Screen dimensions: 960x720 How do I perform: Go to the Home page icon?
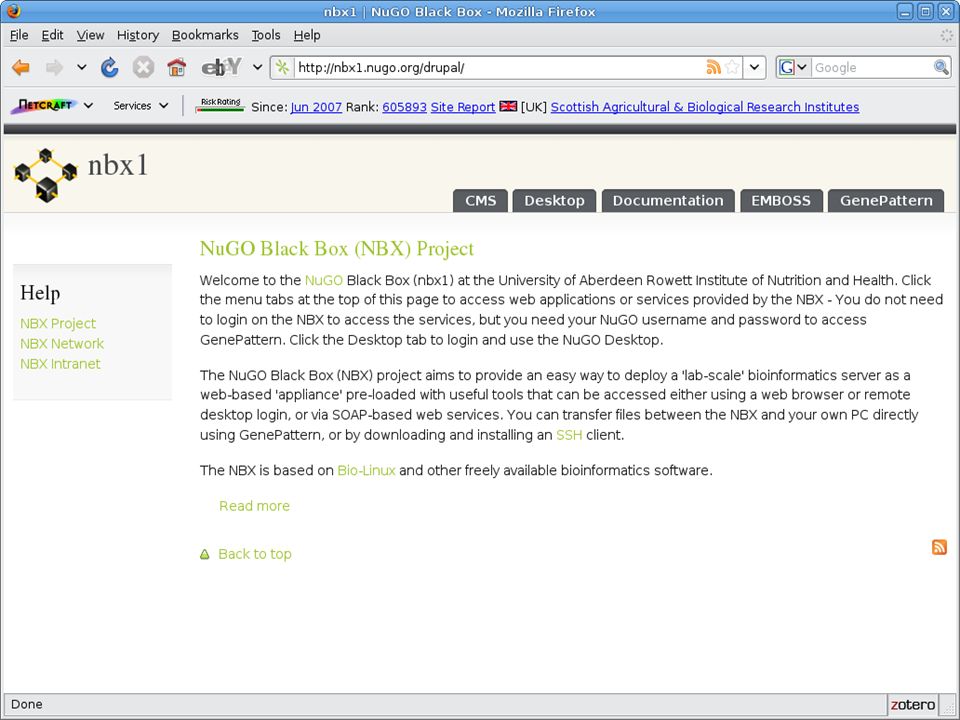point(176,67)
